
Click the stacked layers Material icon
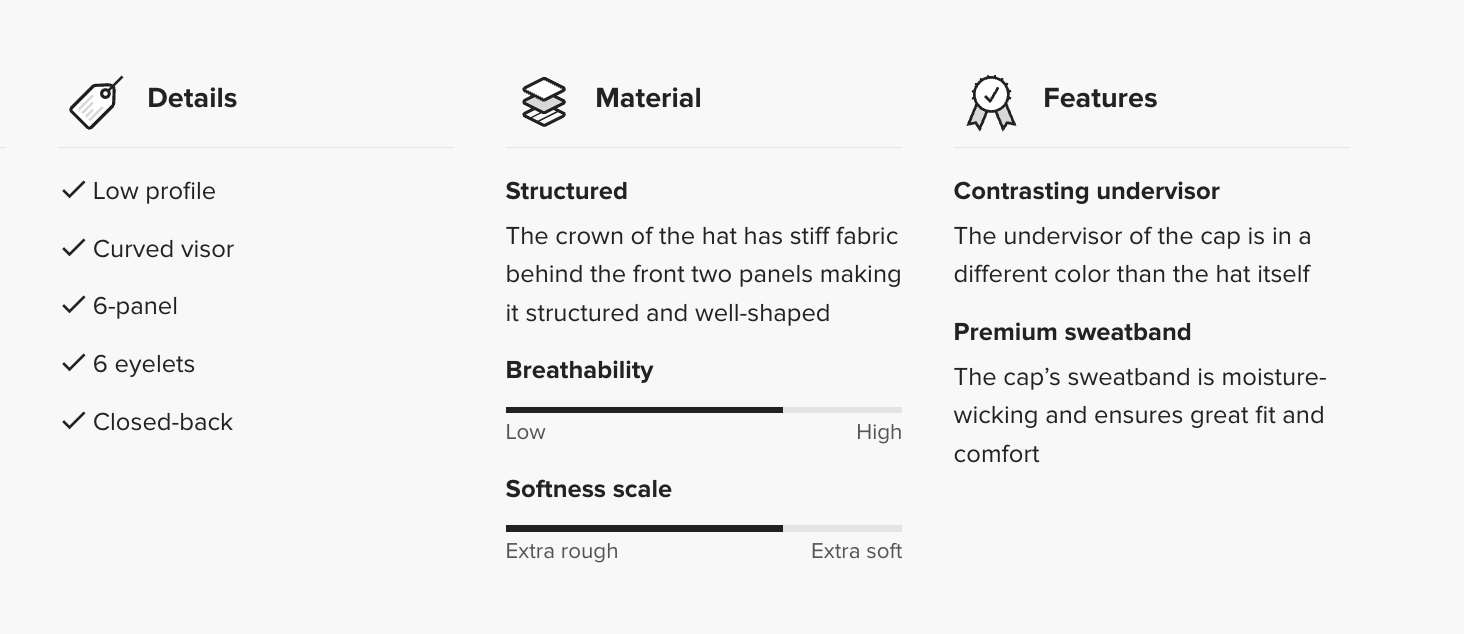coord(544,102)
